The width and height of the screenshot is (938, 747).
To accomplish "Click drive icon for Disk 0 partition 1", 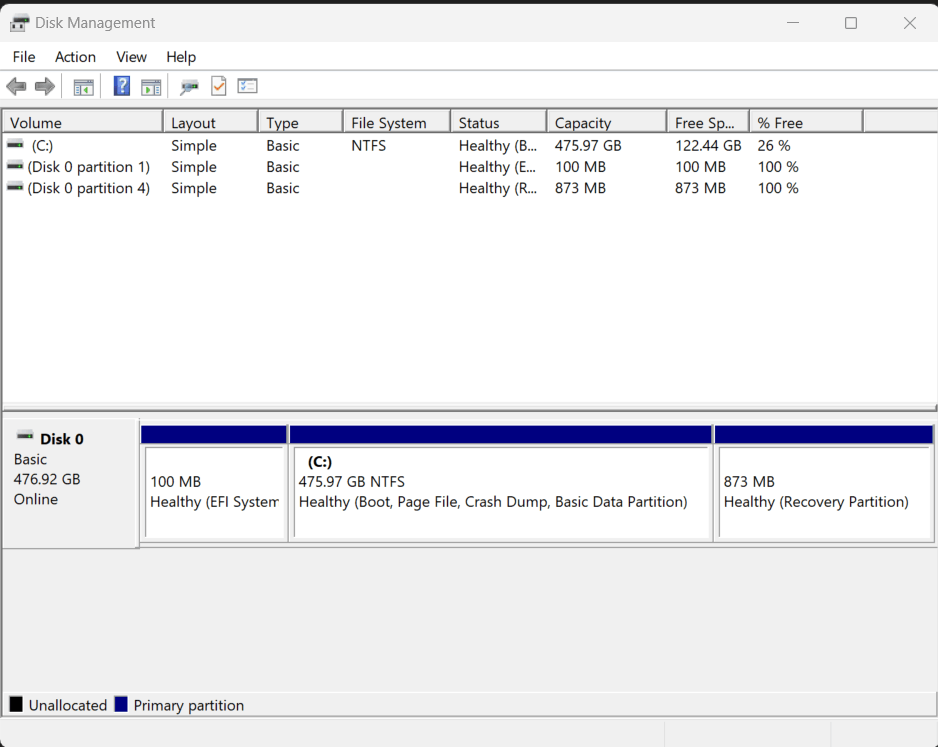I will click(15, 166).
